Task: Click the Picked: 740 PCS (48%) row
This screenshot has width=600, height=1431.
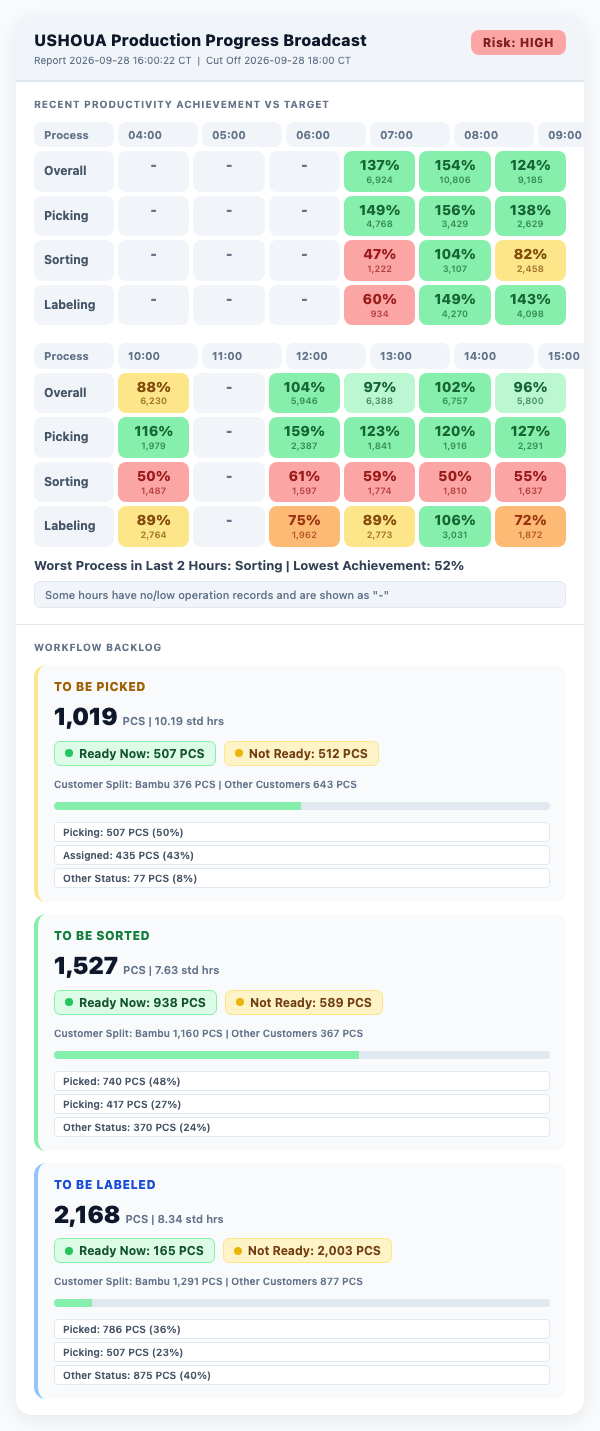Action: click(302, 1081)
